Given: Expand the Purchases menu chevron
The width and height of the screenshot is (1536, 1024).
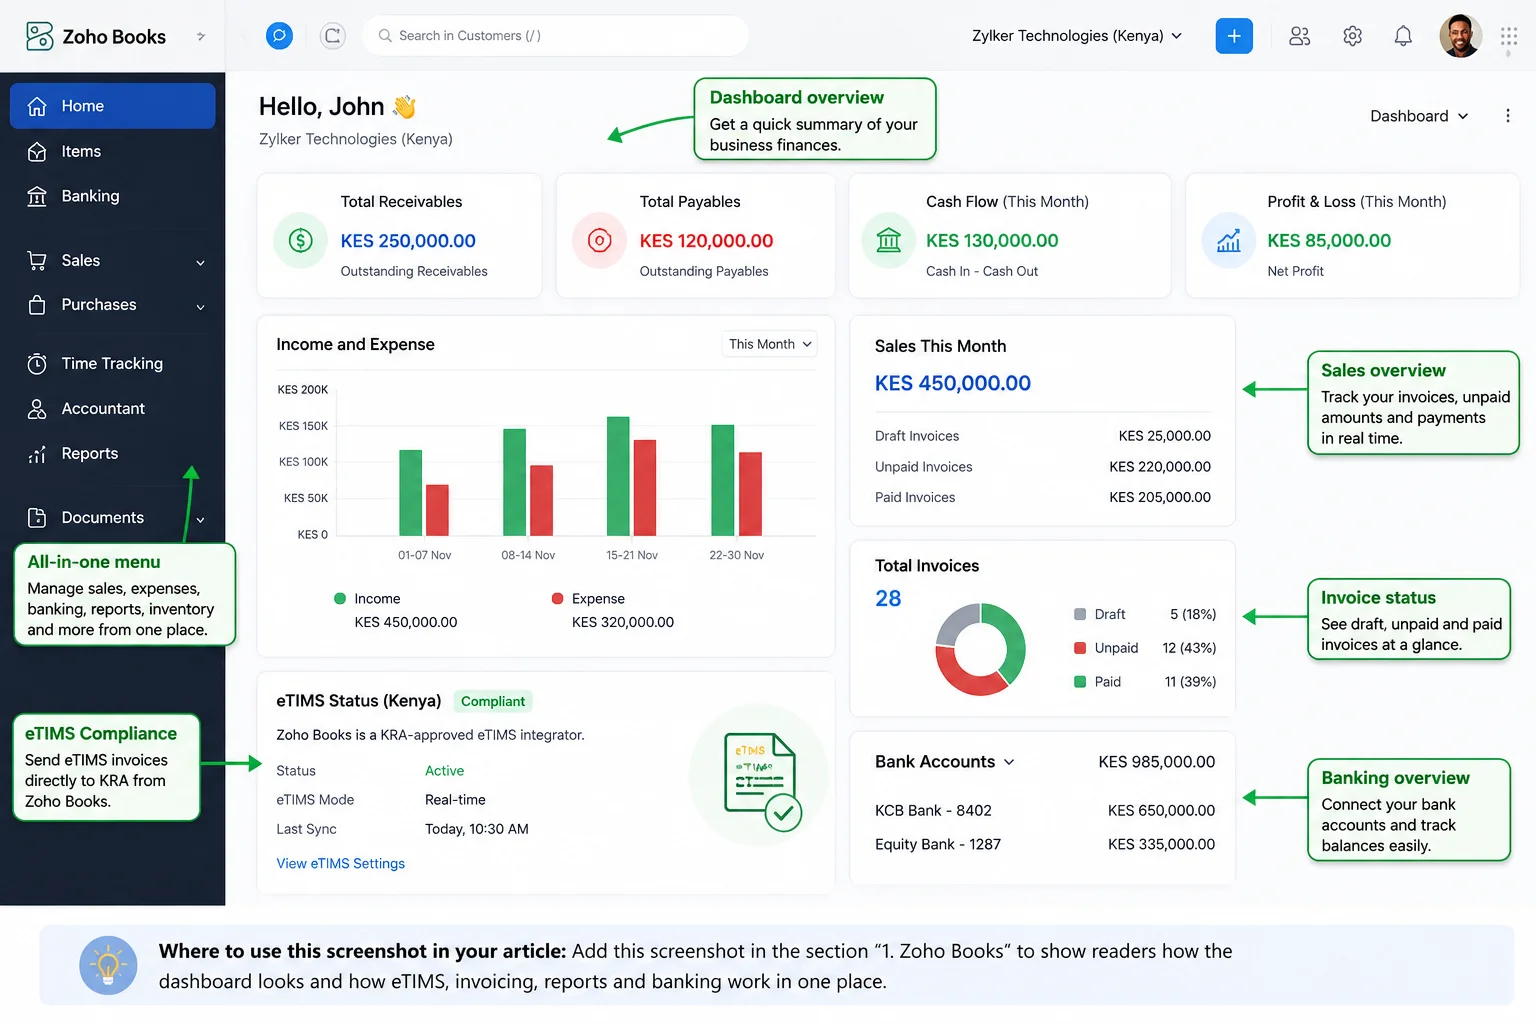Looking at the screenshot, I should point(200,307).
